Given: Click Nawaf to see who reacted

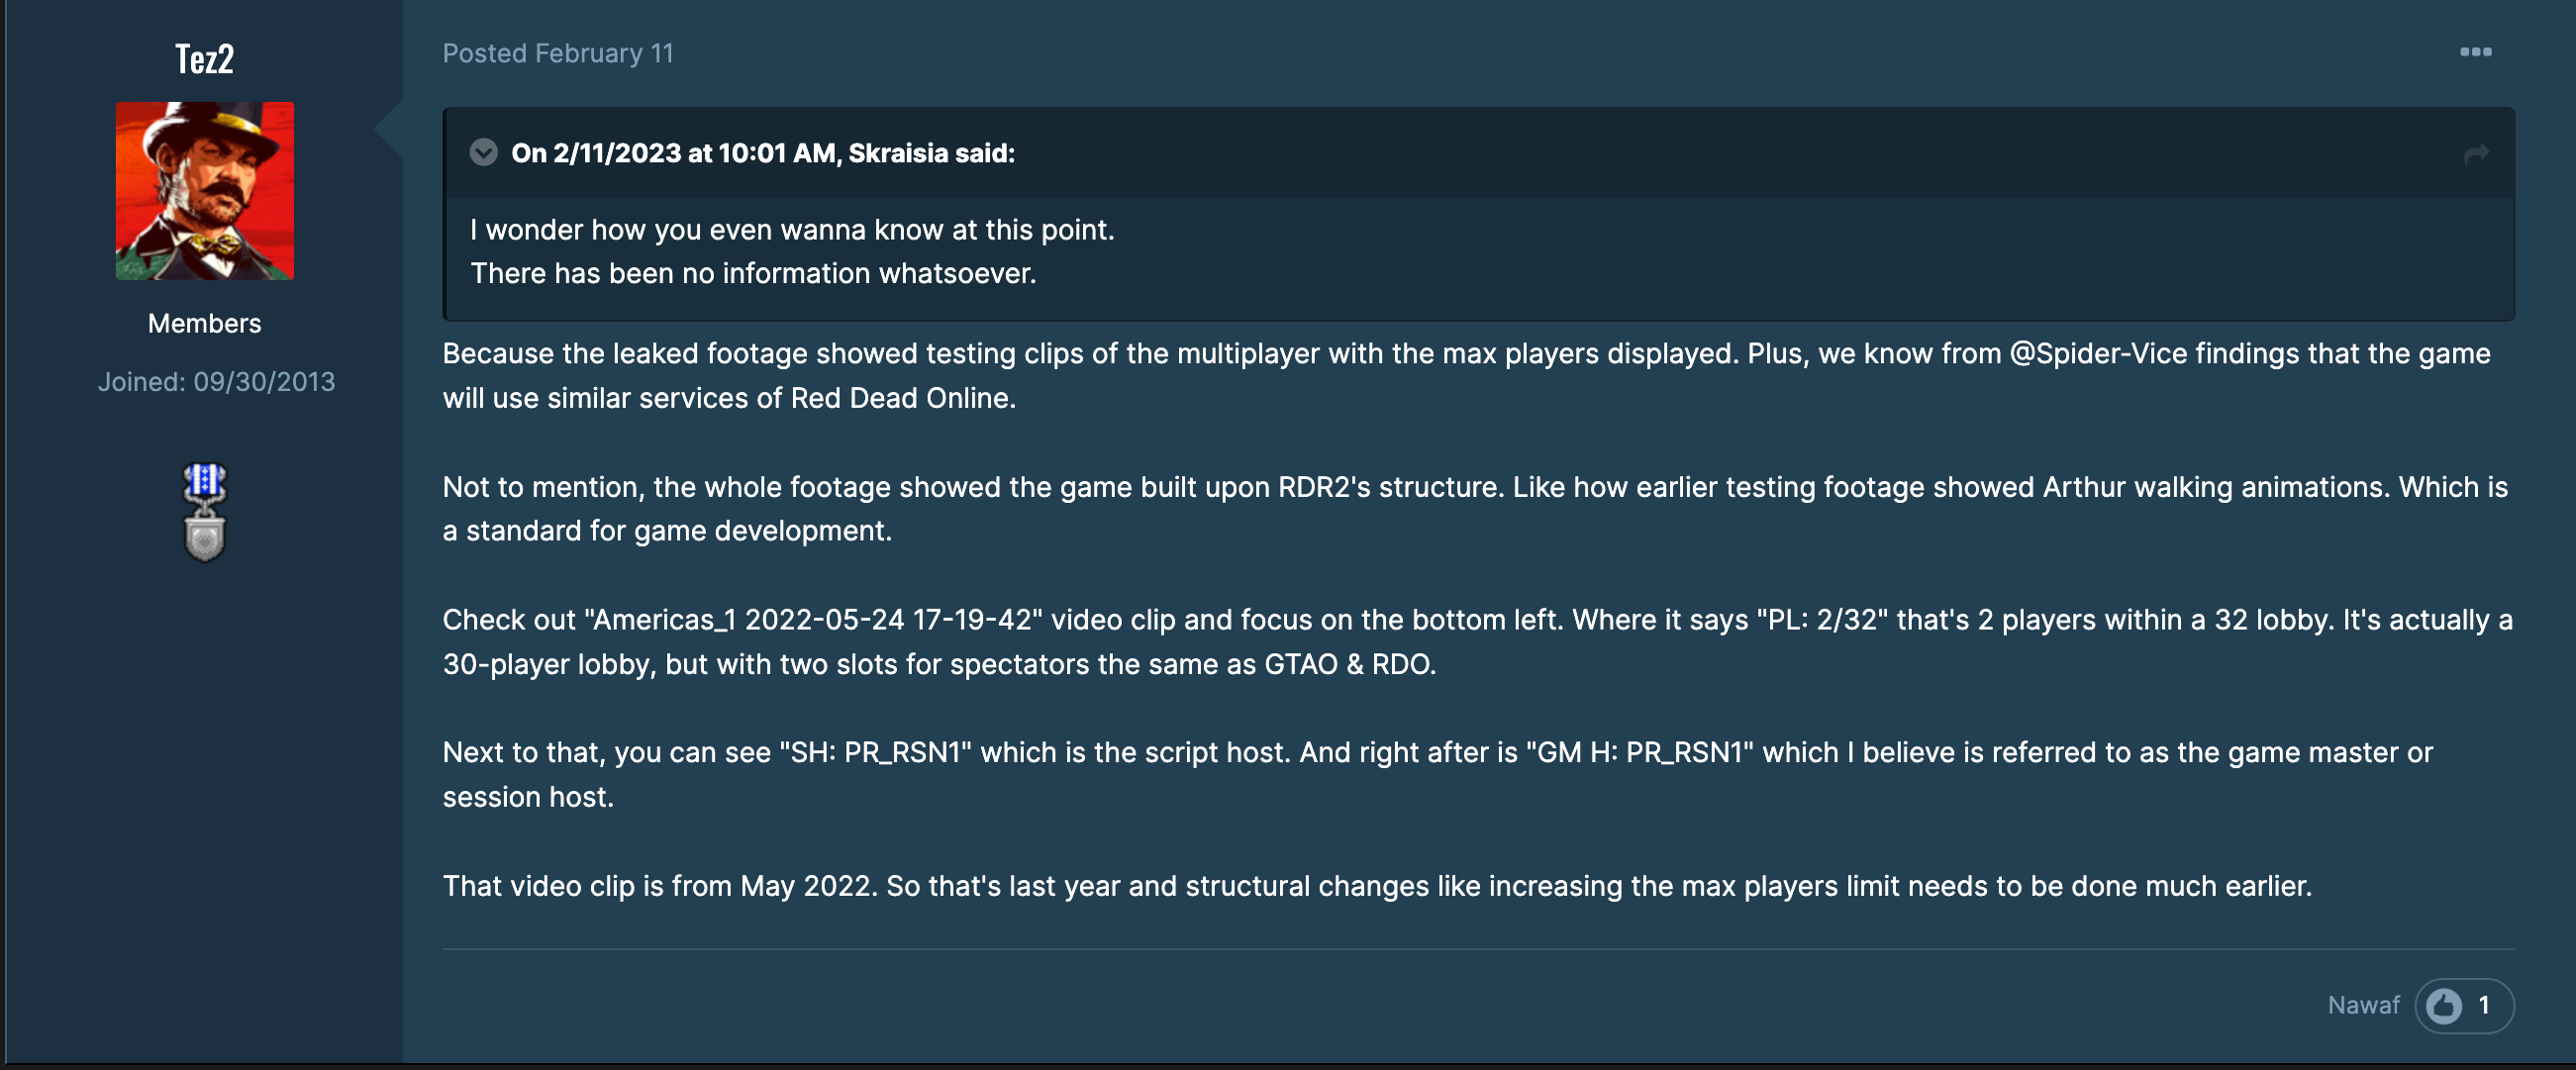Looking at the screenshot, I should (2363, 1005).
